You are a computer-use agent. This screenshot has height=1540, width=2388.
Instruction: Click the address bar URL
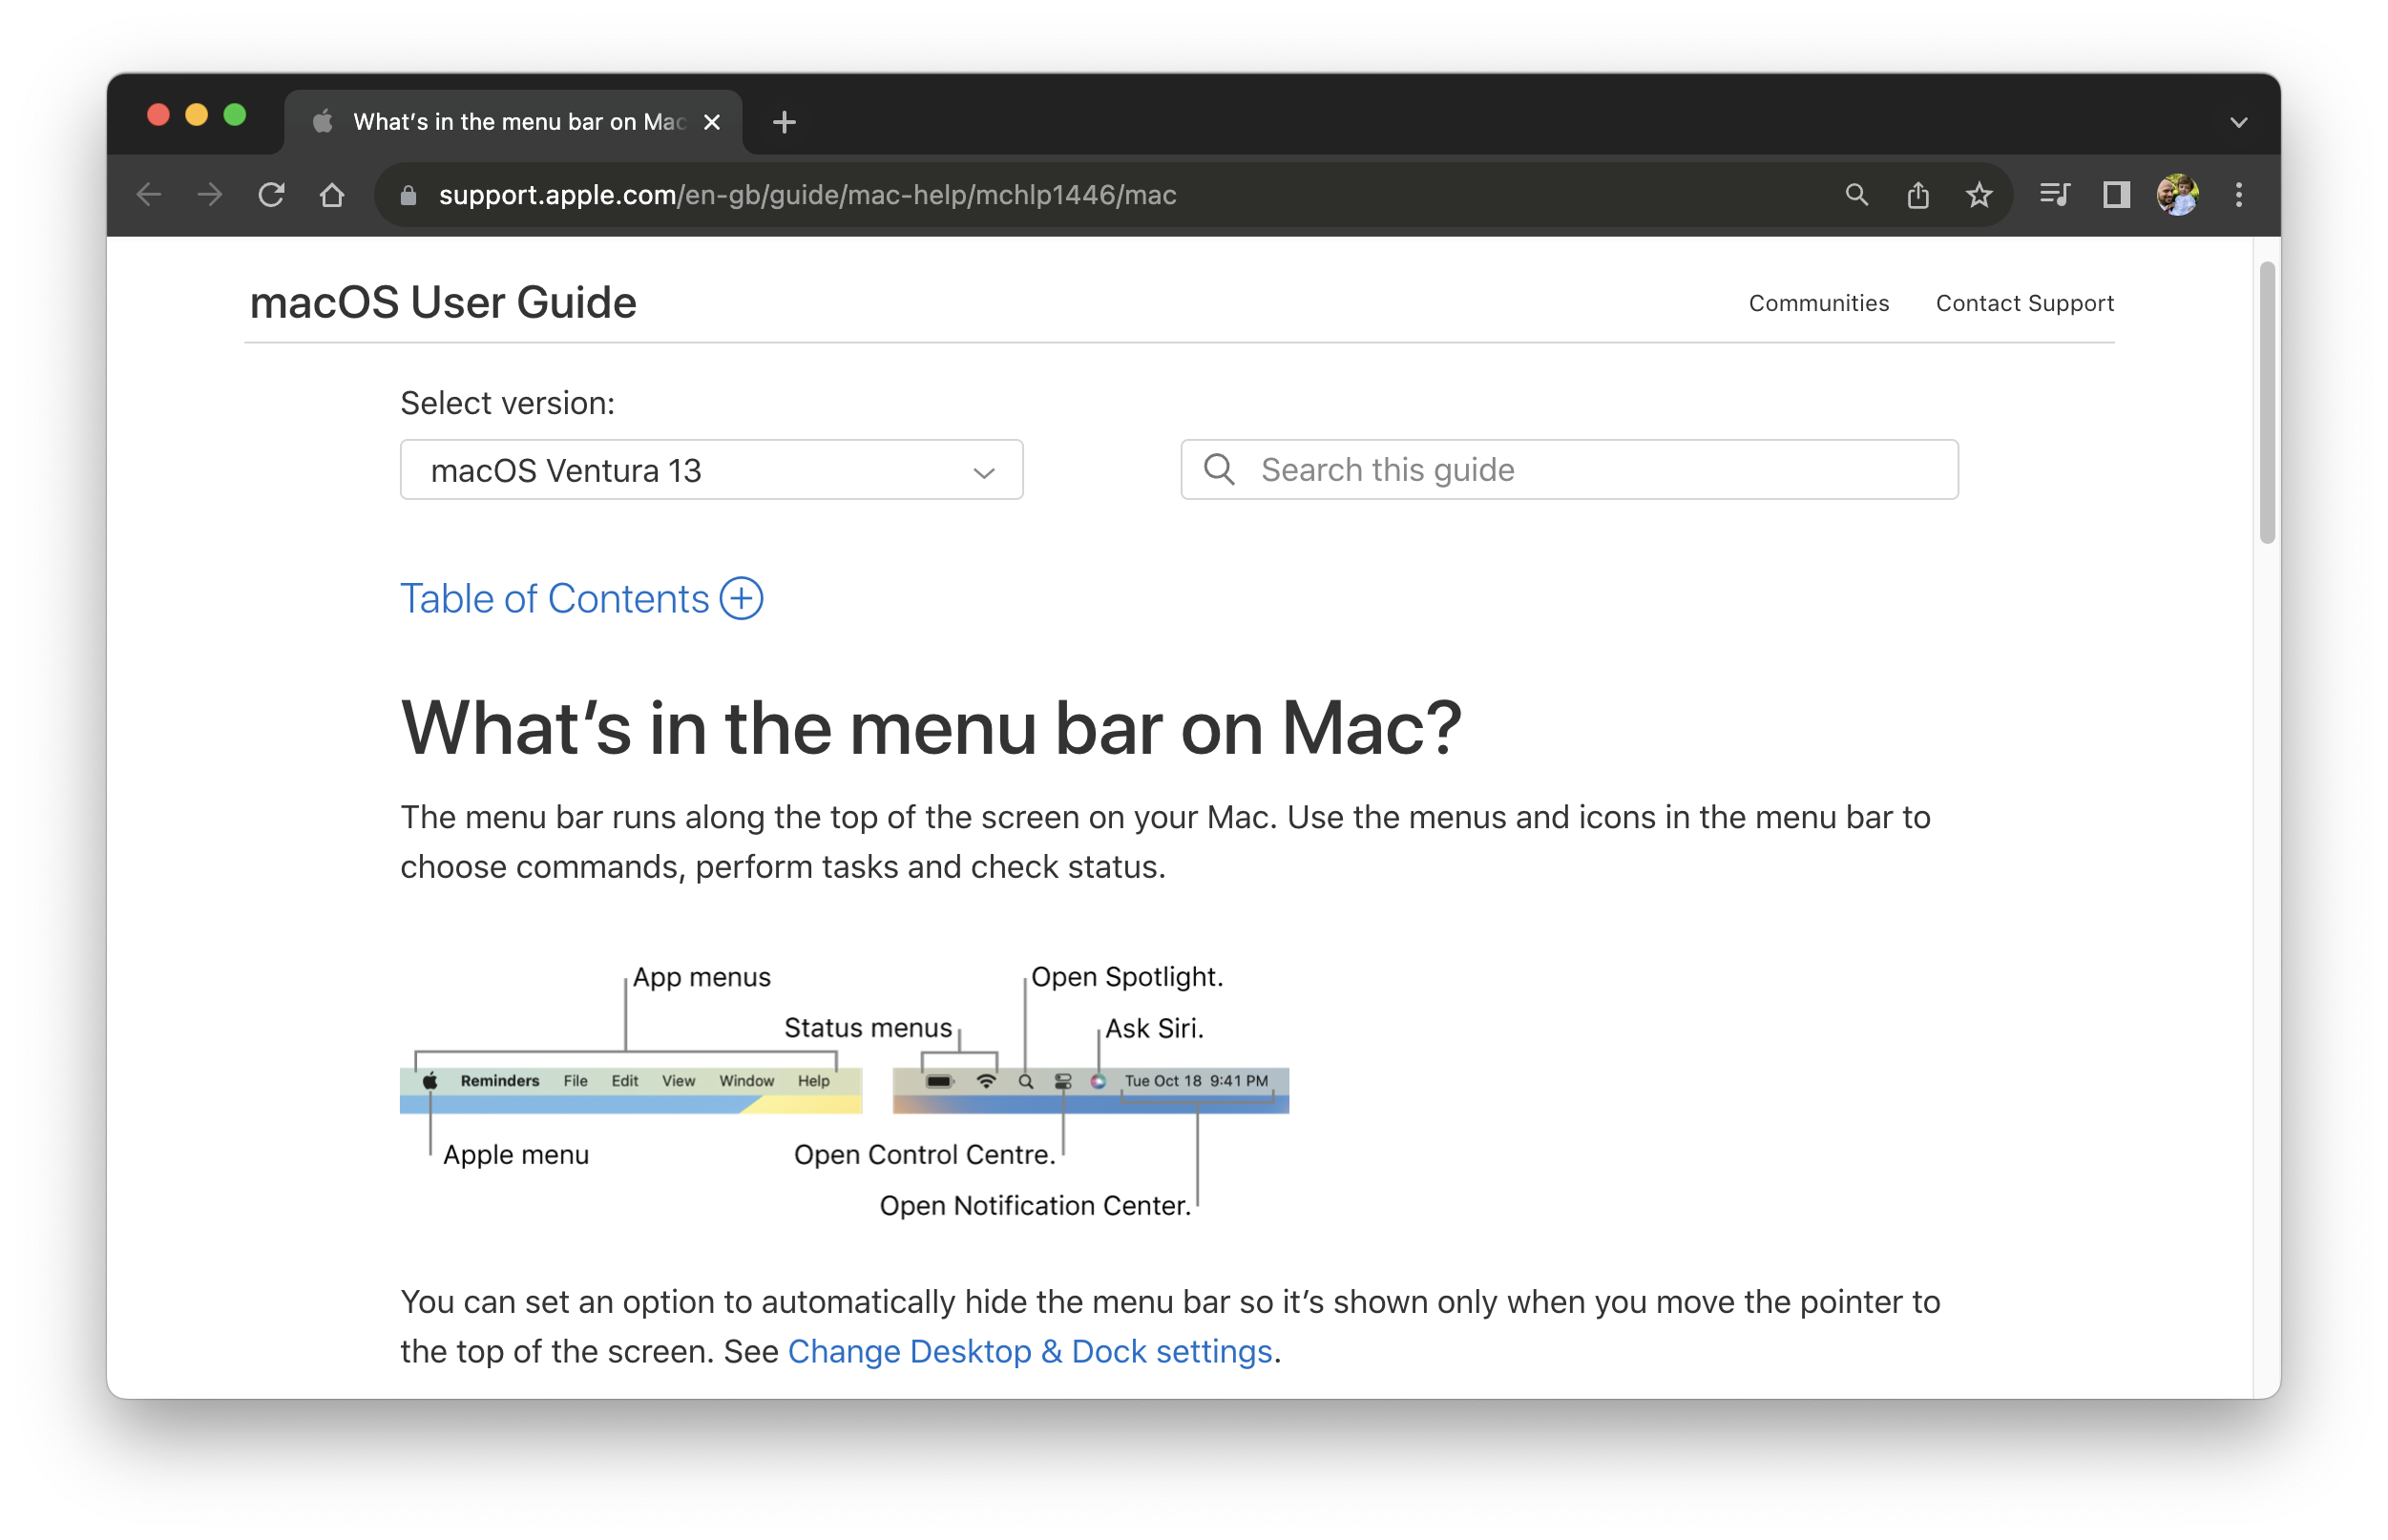point(807,195)
